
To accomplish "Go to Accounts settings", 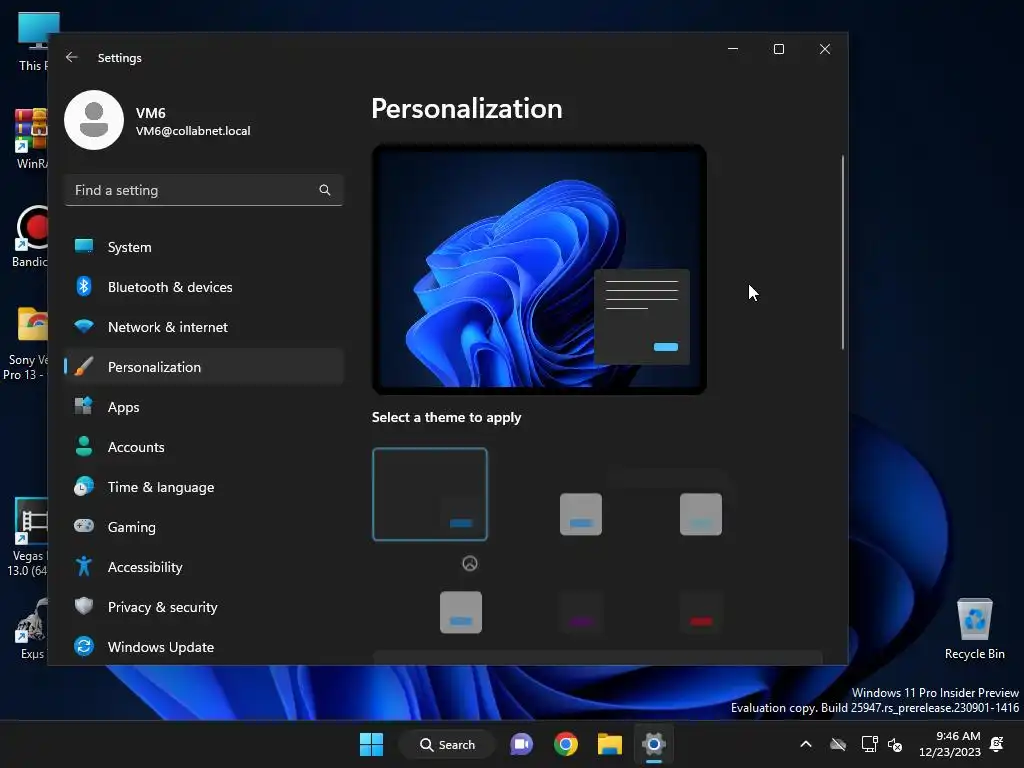I will [204, 447].
